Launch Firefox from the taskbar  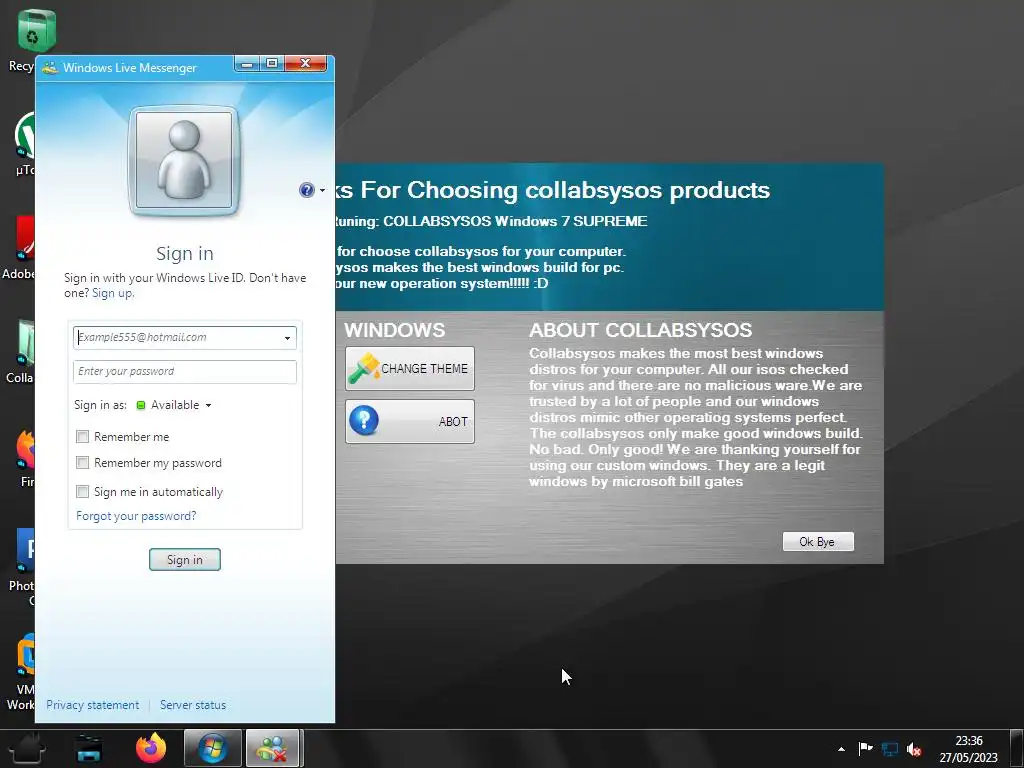pyautogui.click(x=151, y=748)
